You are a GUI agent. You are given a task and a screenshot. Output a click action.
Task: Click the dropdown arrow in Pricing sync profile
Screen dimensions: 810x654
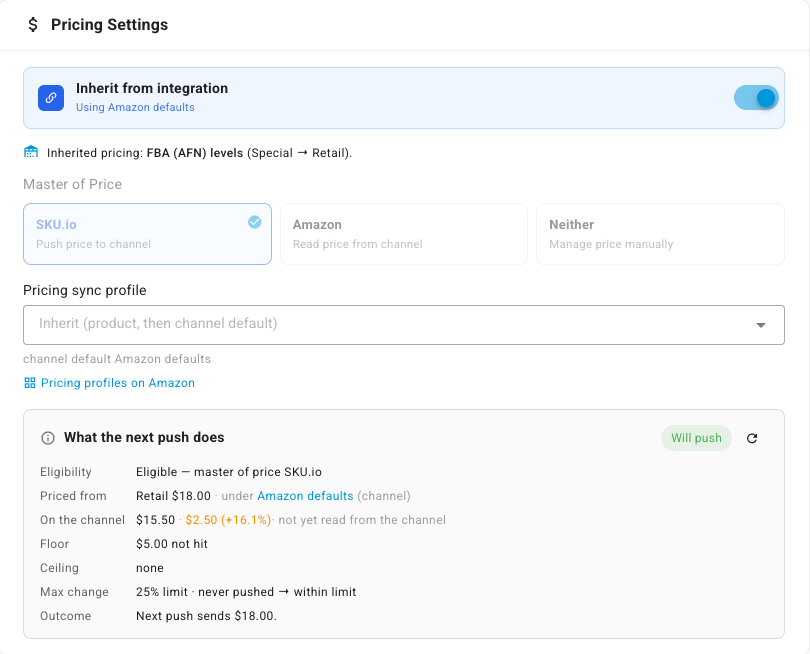[x=760, y=325]
